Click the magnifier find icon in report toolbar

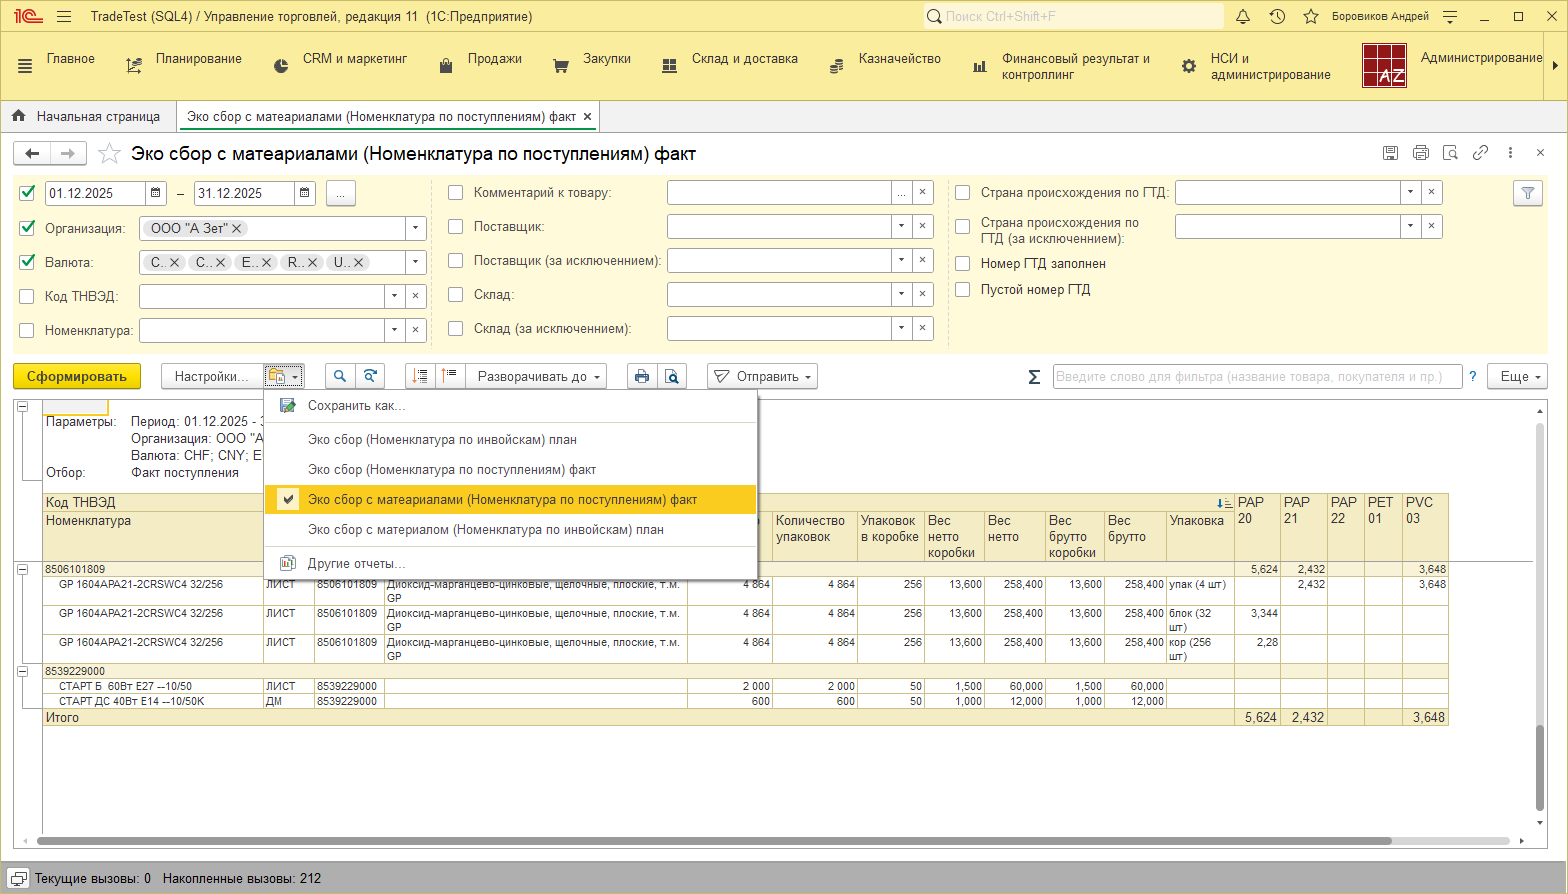pos(340,377)
